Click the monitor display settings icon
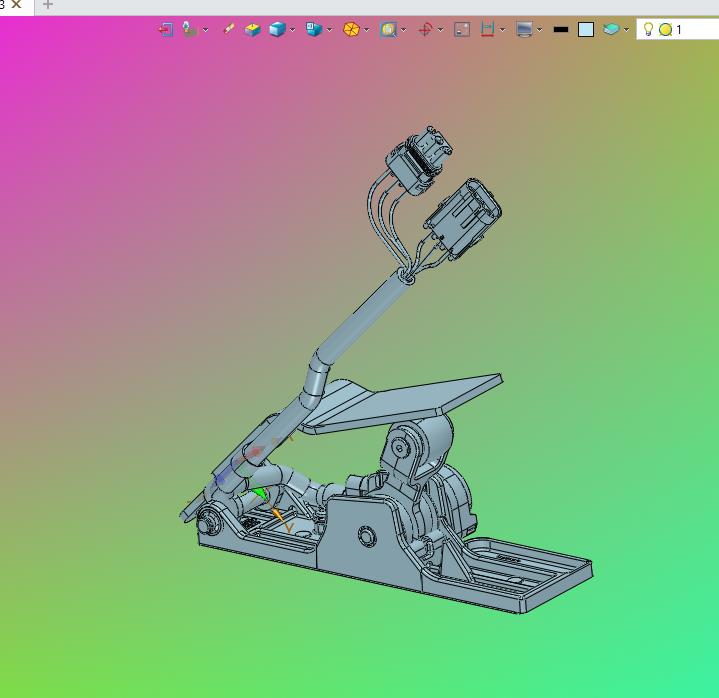Viewport: 719px width, 698px height. [x=524, y=29]
